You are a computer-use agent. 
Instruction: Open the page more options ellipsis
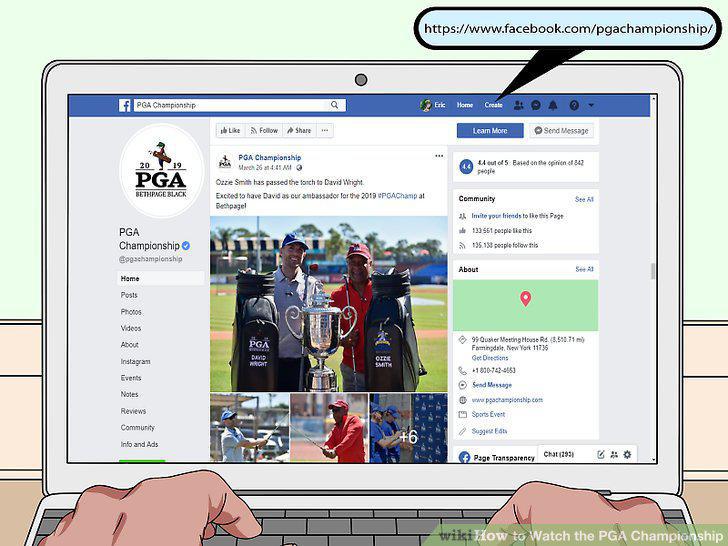click(325, 130)
